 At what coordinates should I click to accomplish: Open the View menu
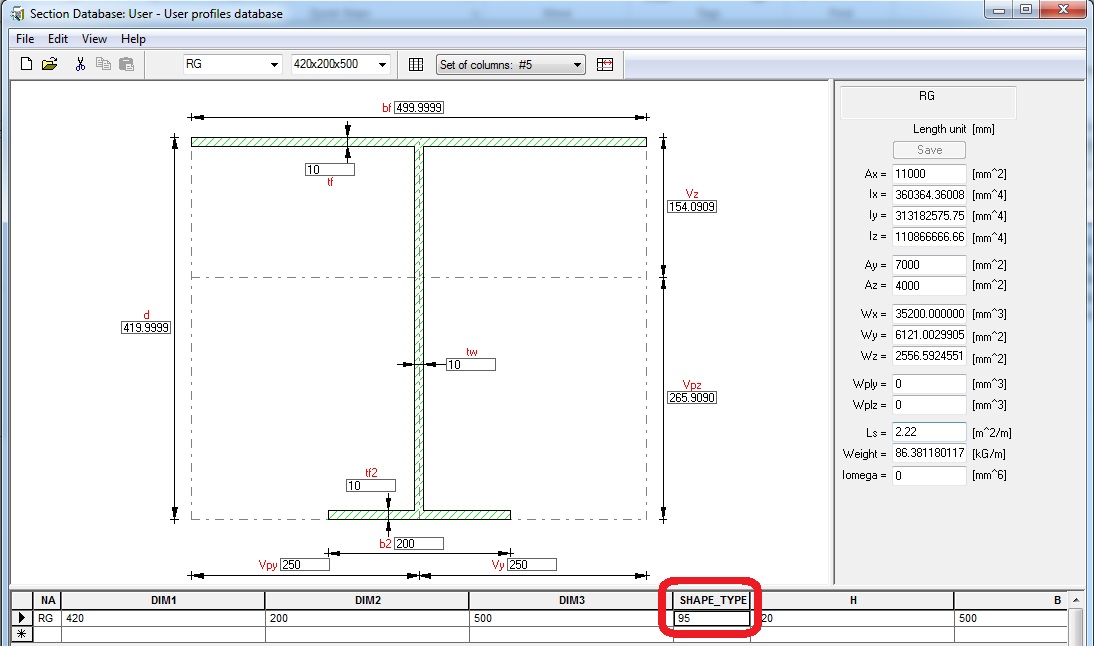tap(93, 38)
